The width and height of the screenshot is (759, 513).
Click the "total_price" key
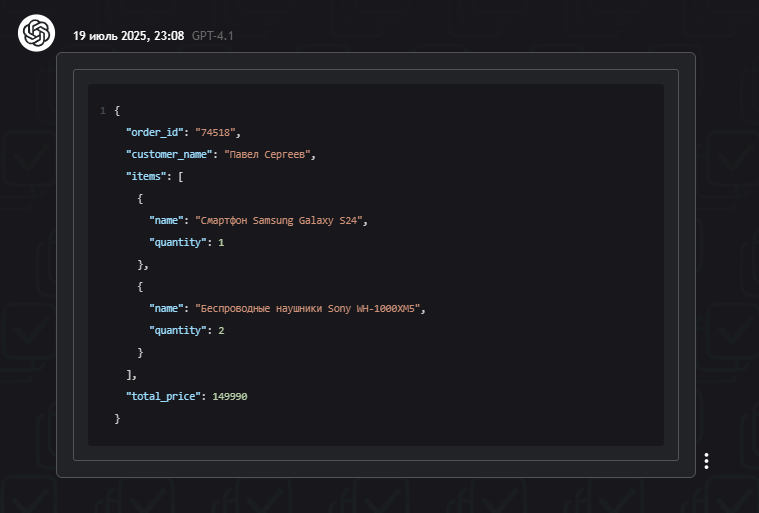click(x=164, y=396)
